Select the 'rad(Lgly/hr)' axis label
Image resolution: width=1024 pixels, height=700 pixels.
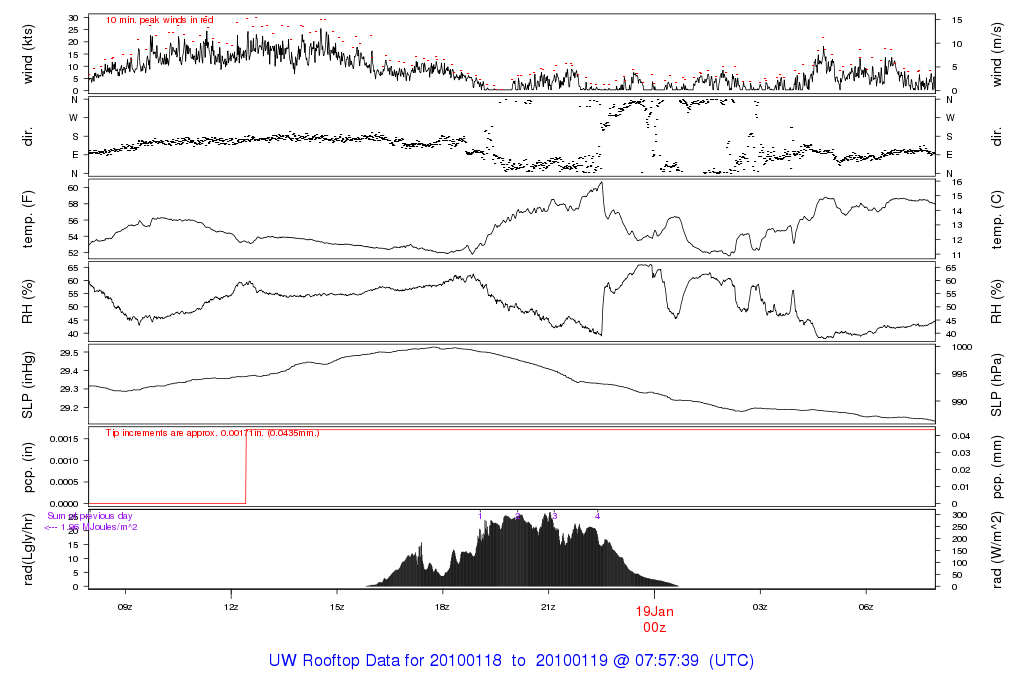[27, 549]
